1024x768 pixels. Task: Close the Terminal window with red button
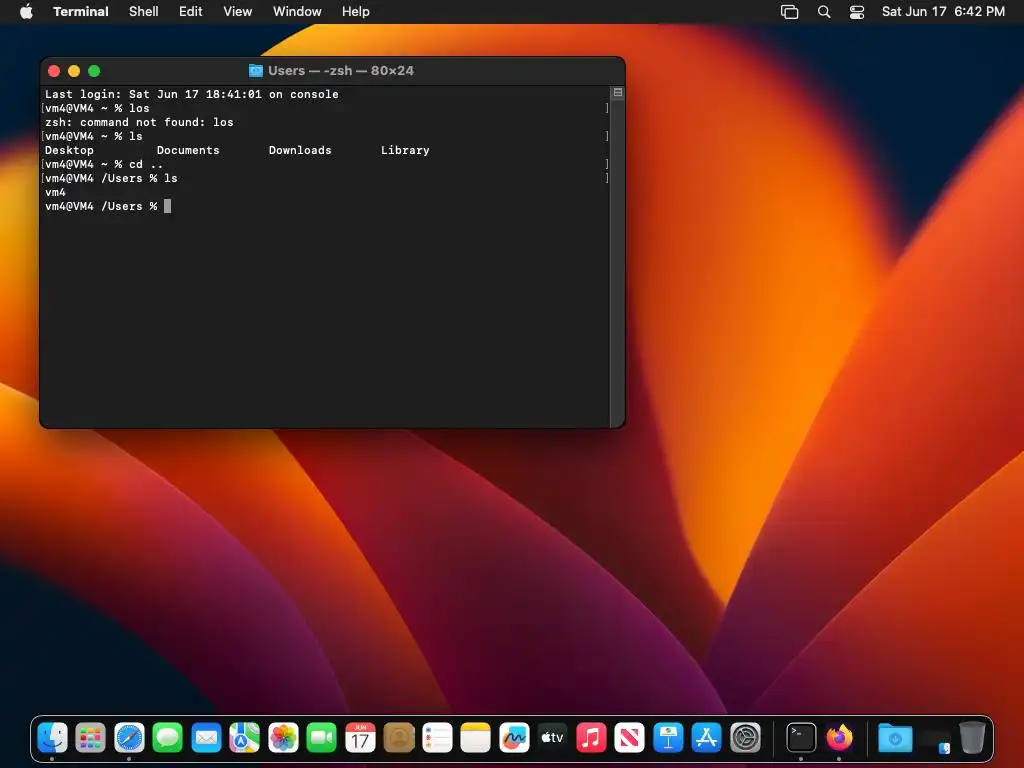pyautogui.click(x=54, y=71)
